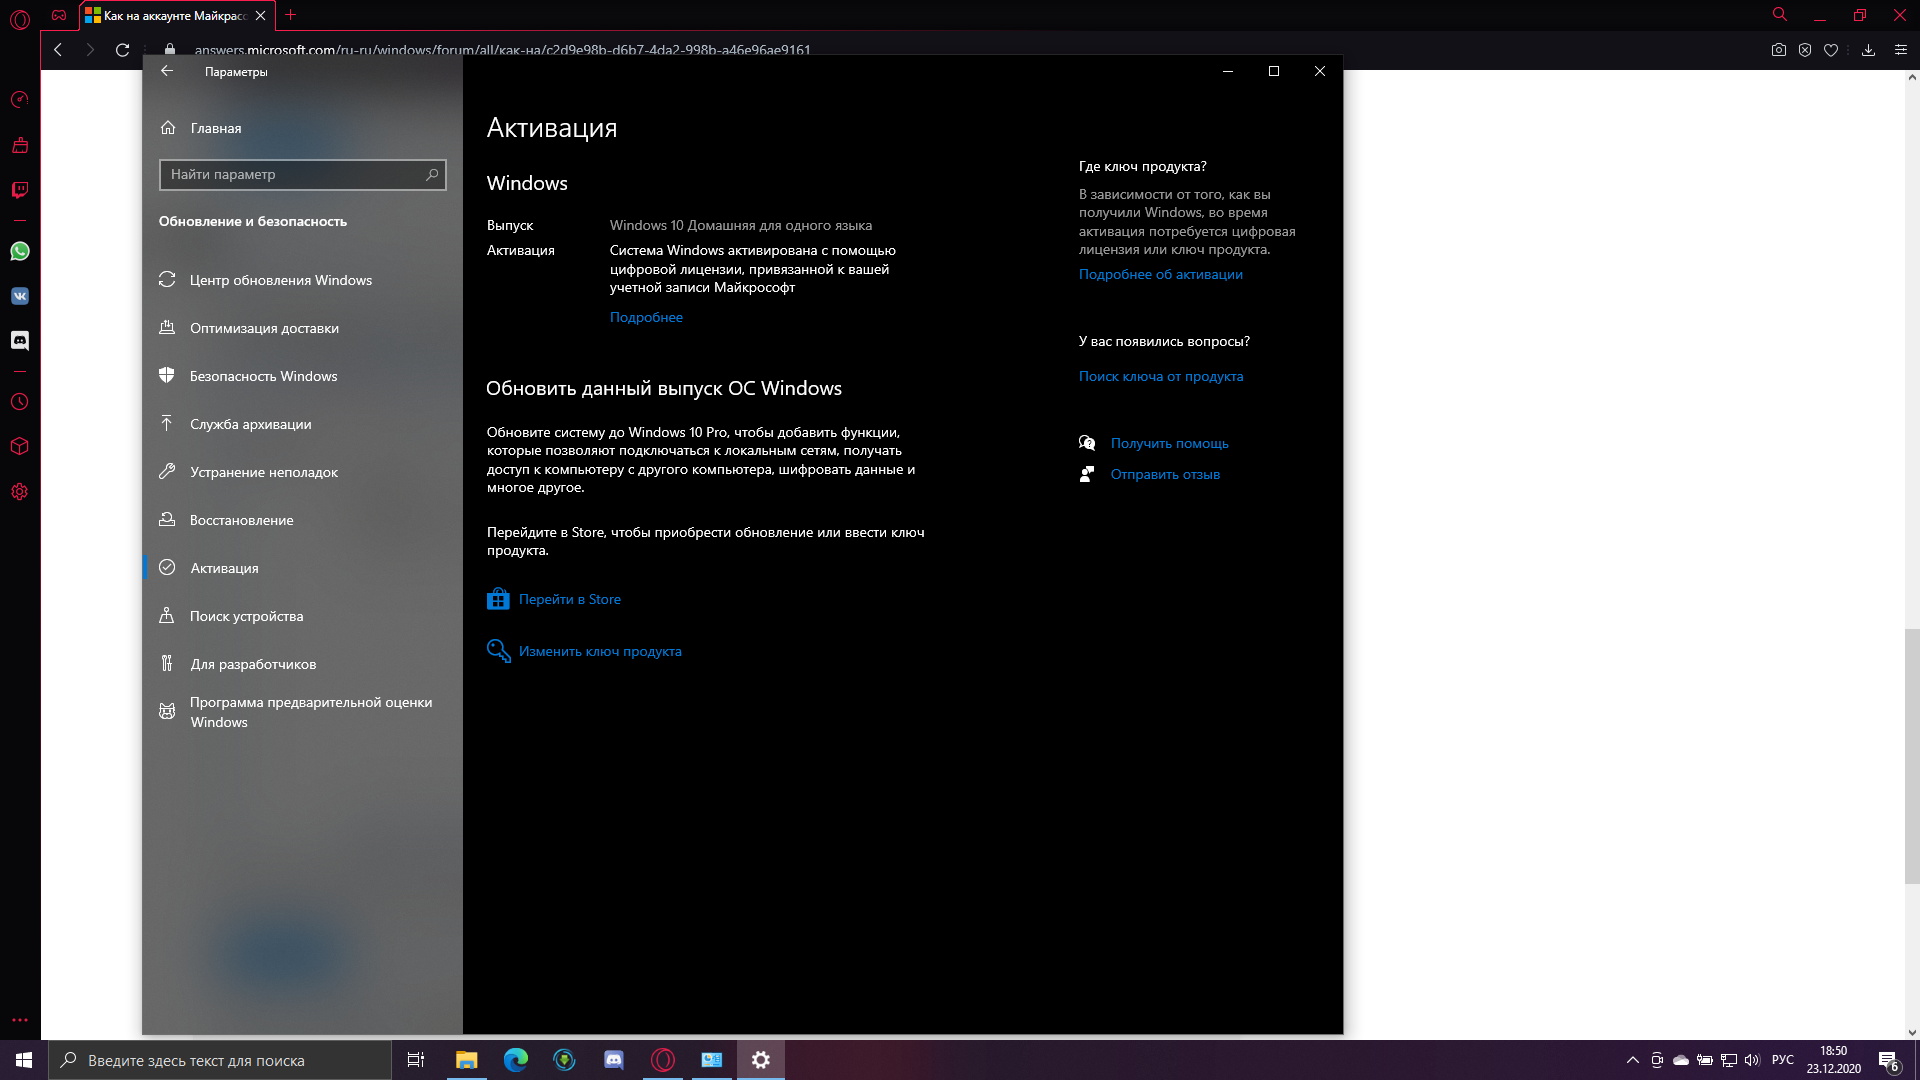
Task: Open GX Control in Opera sidebar
Action: [20, 100]
